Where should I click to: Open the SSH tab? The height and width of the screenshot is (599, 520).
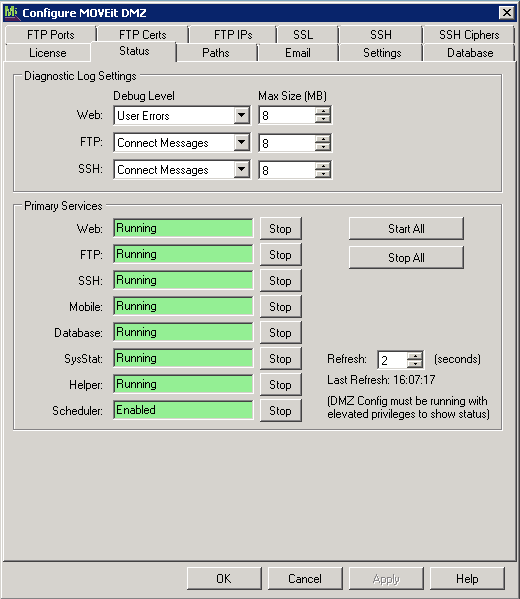tap(381, 35)
